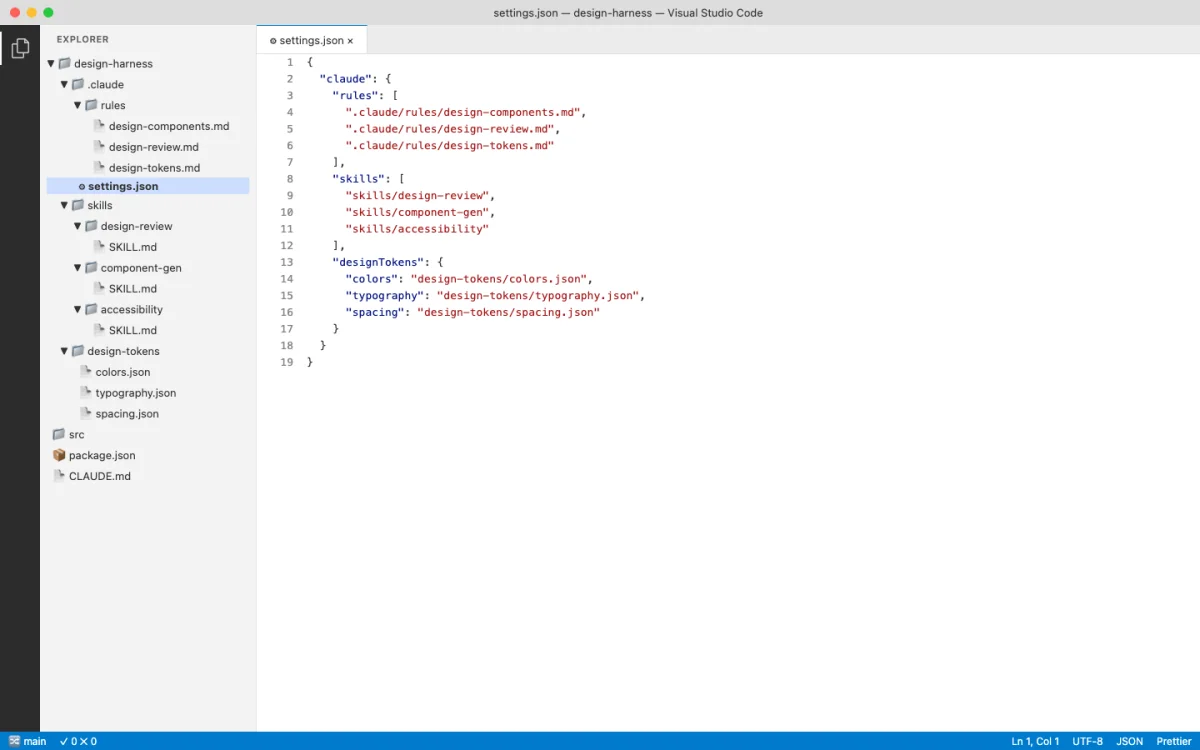Collapse the component-gen folder arrow
This screenshot has height=750, width=1200.
[77, 268]
